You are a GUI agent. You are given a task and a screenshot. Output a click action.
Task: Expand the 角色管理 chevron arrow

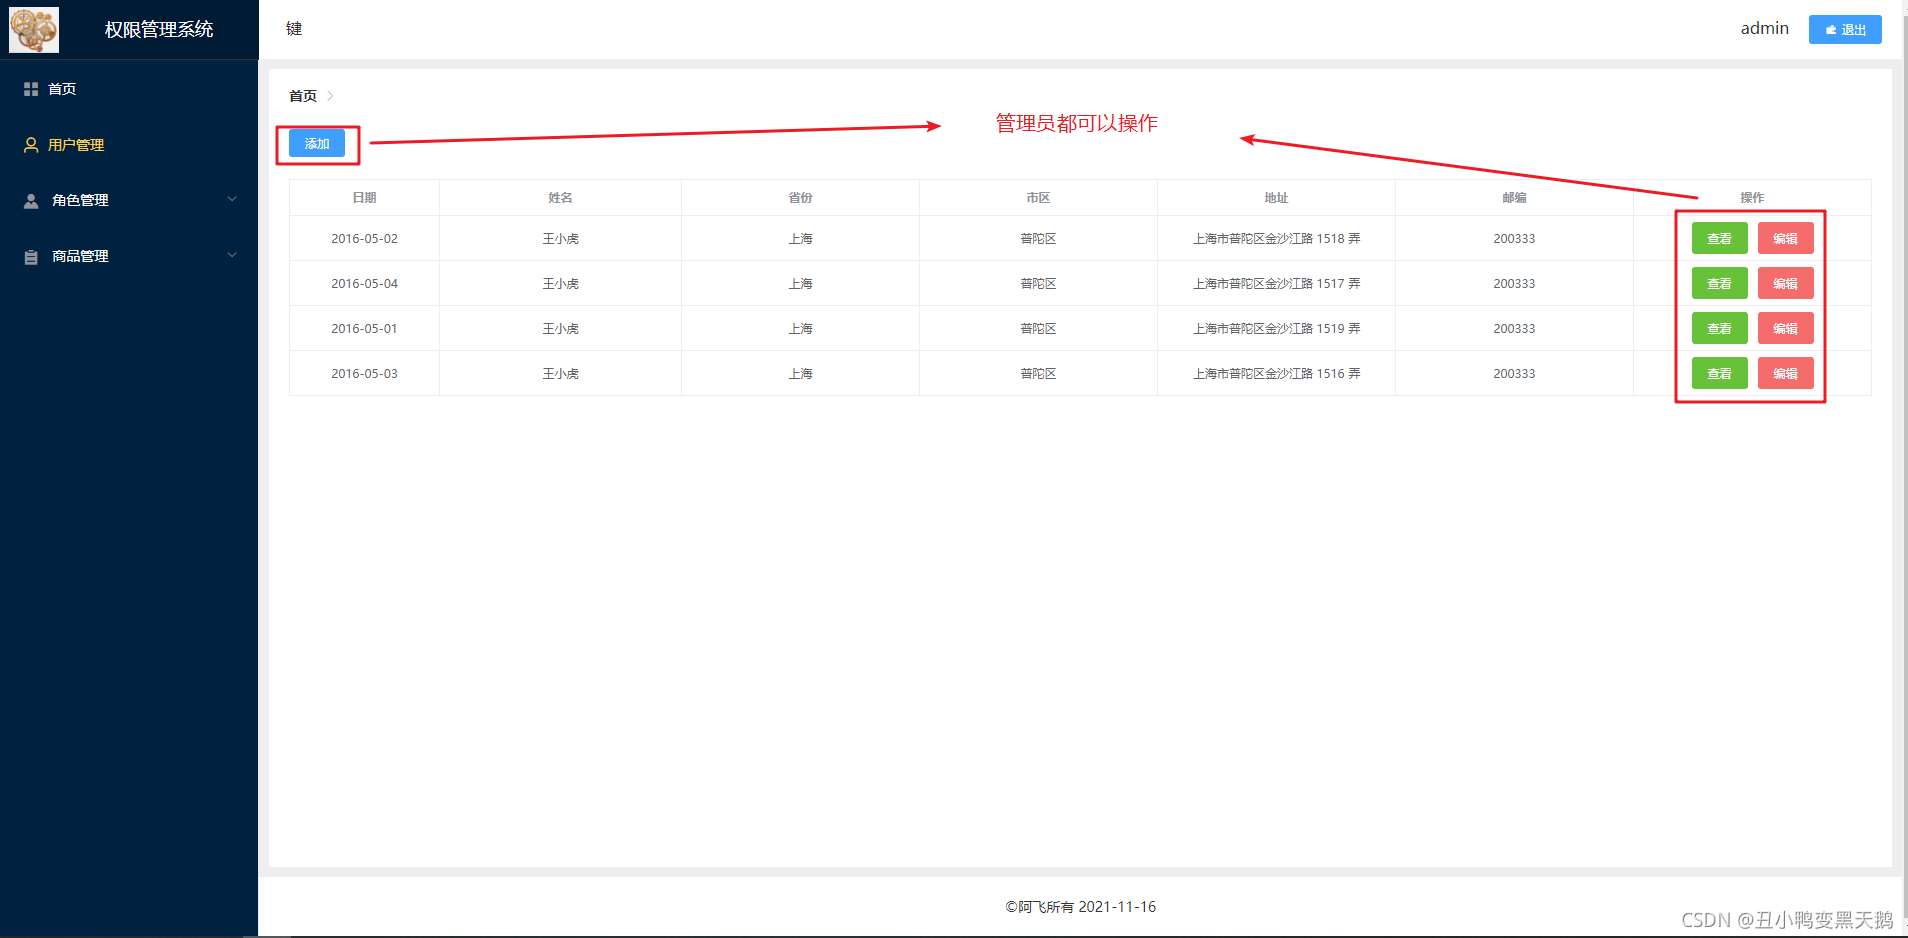232,199
